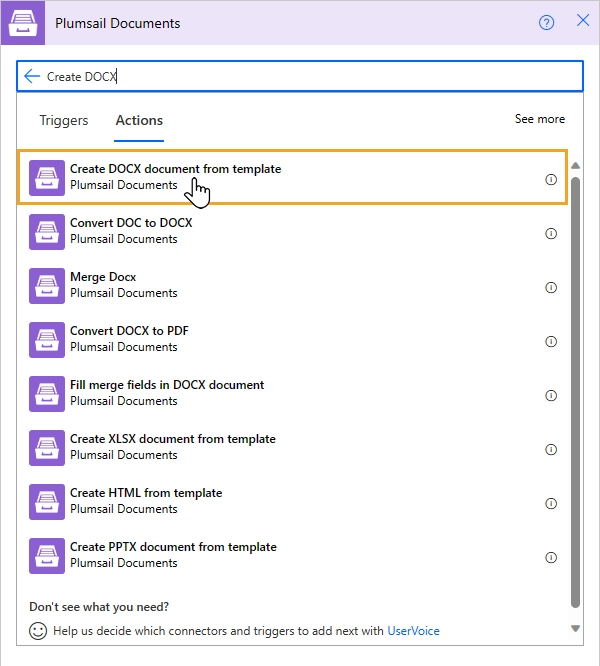Show info for Merge Docx

click(551, 288)
